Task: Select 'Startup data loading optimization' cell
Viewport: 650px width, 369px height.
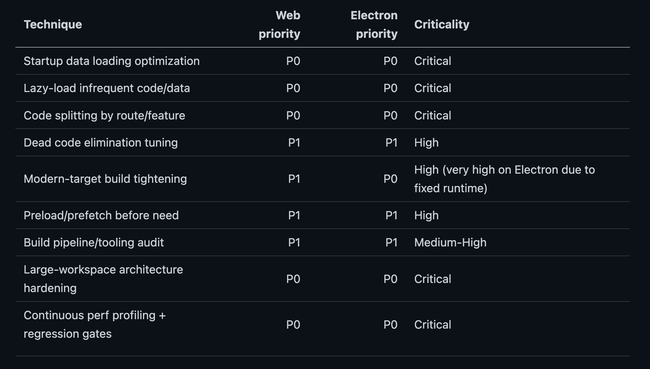Action: [x=112, y=61]
